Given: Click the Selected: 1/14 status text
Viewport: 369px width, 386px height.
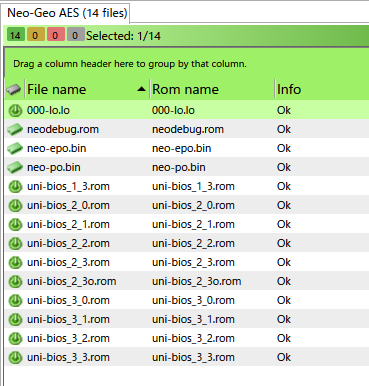Looking at the screenshot, I should (123, 35).
